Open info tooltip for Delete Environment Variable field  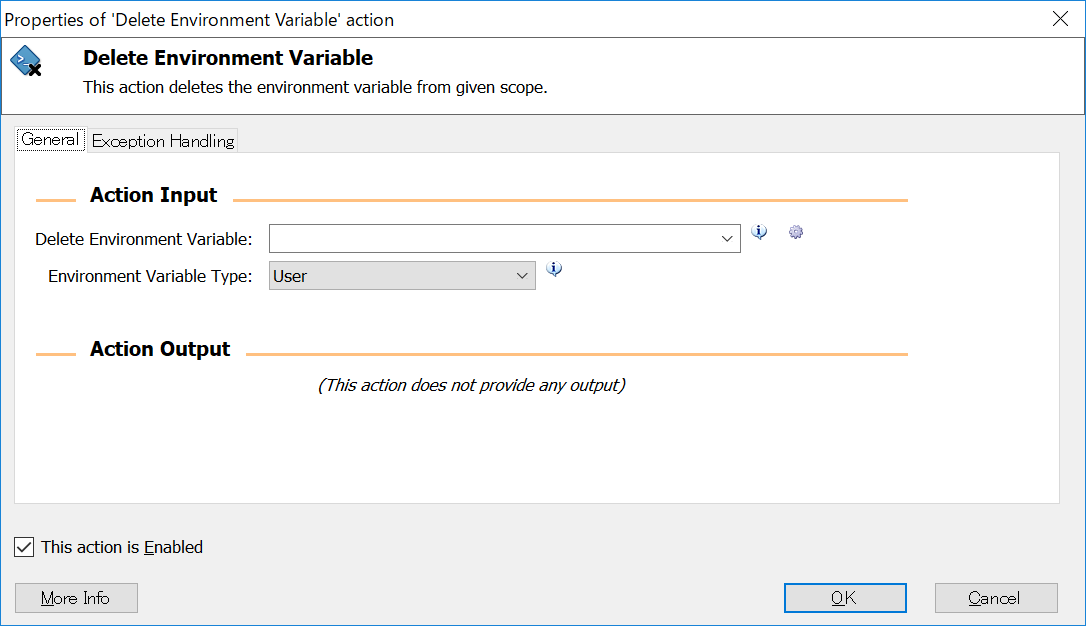click(x=759, y=232)
